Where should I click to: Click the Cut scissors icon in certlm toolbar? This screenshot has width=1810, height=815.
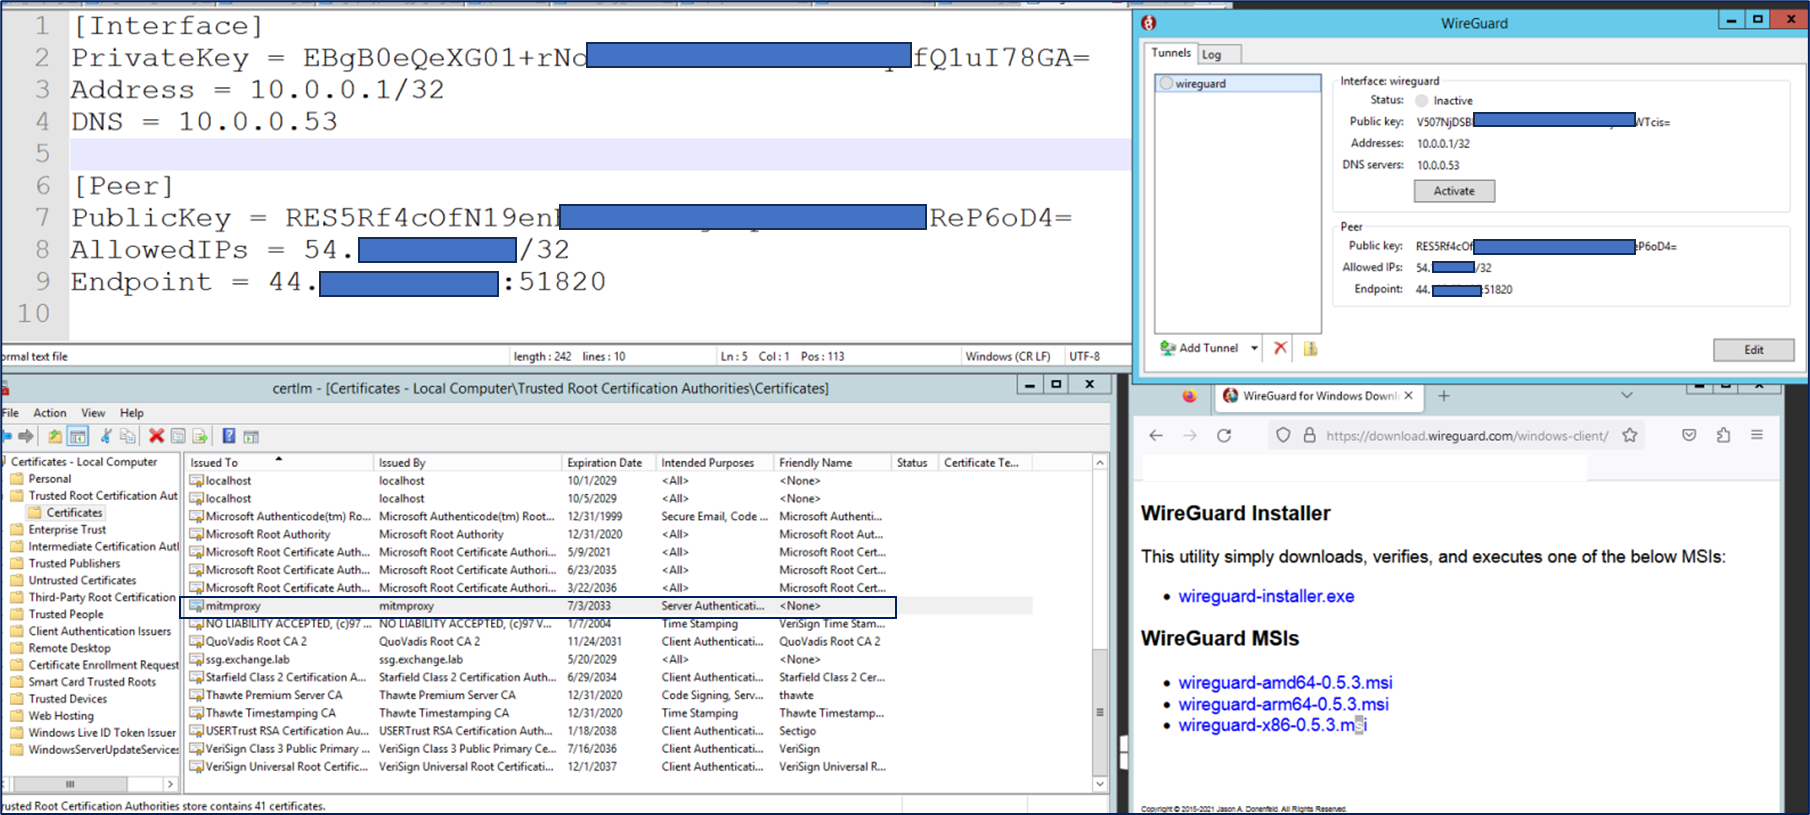click(105, 436)
